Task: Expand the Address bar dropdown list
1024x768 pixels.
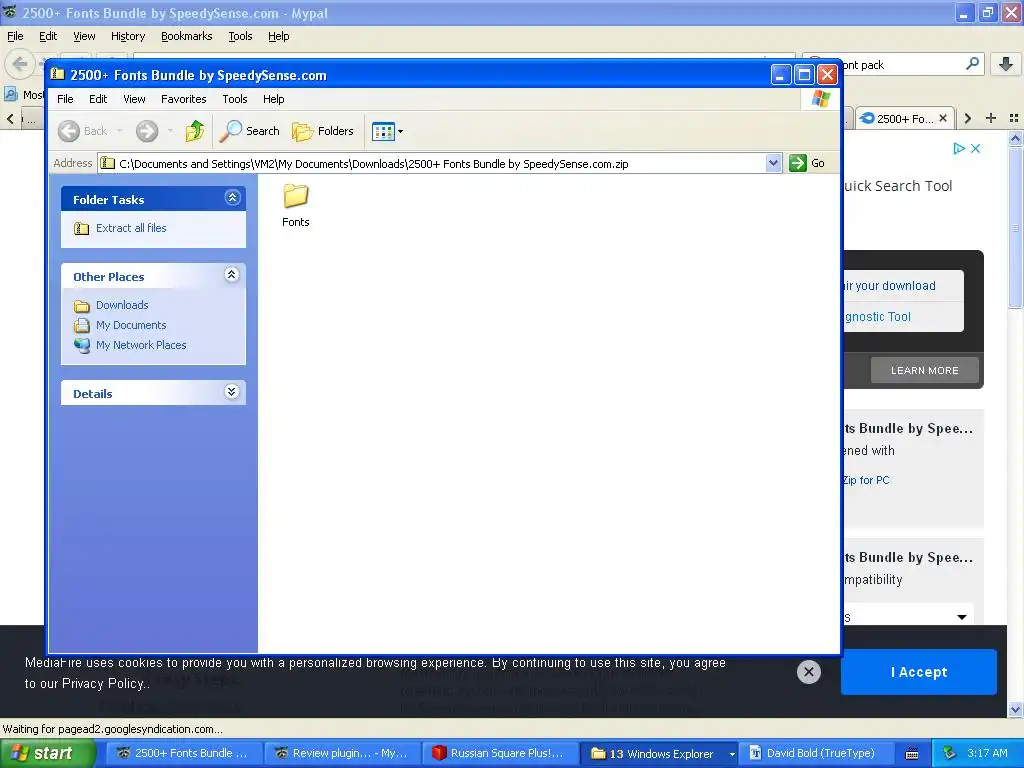Action: point(773,163)
